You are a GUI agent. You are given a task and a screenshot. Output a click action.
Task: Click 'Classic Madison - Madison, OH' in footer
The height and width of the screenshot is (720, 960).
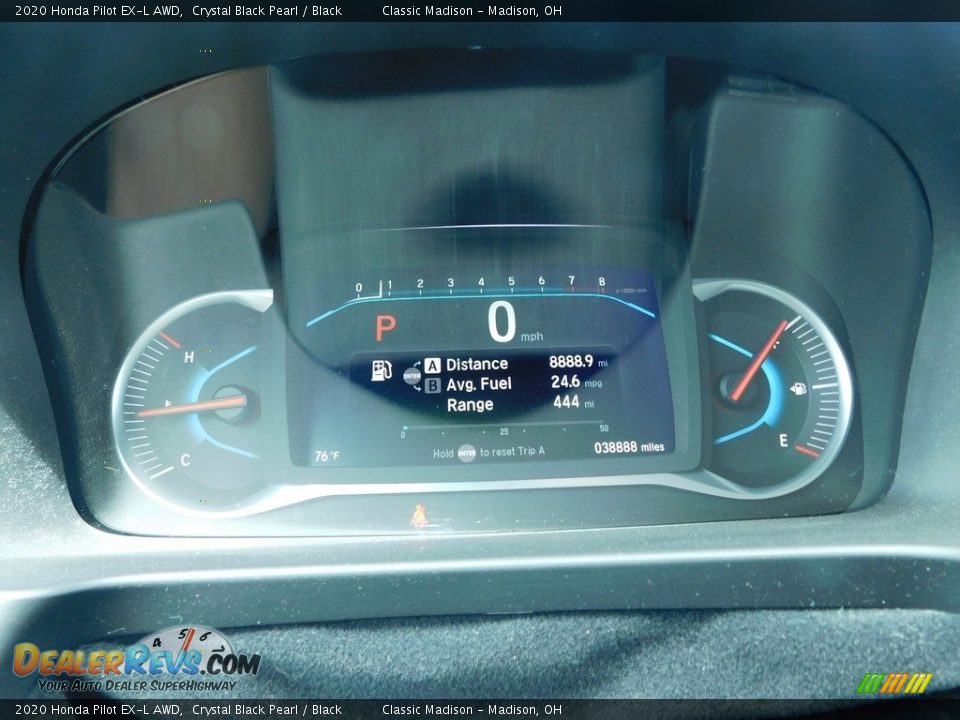click(x=471, y=710)
